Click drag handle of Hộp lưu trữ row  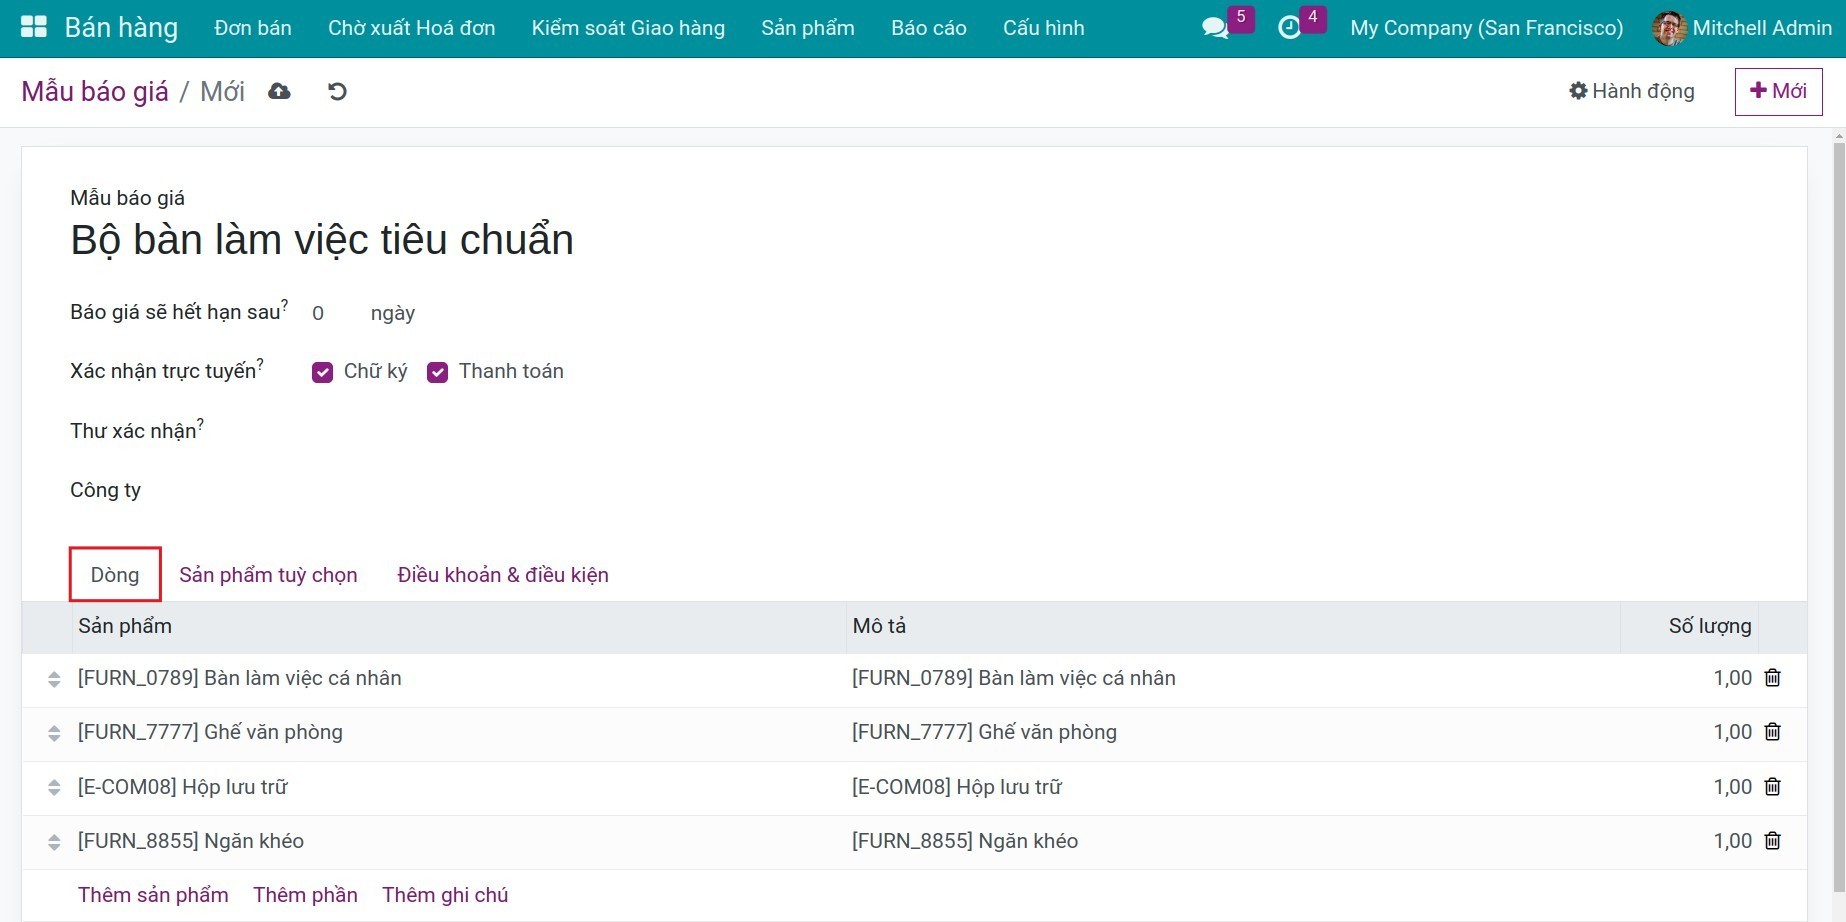click(54, 788)
